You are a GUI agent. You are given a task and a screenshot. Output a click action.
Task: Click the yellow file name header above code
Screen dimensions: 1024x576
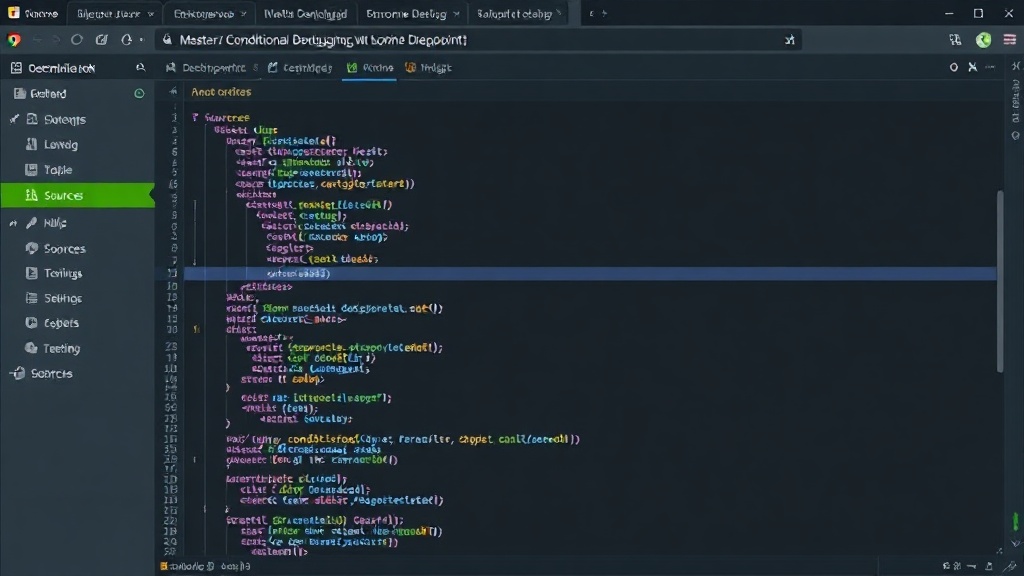click(221, 92)
